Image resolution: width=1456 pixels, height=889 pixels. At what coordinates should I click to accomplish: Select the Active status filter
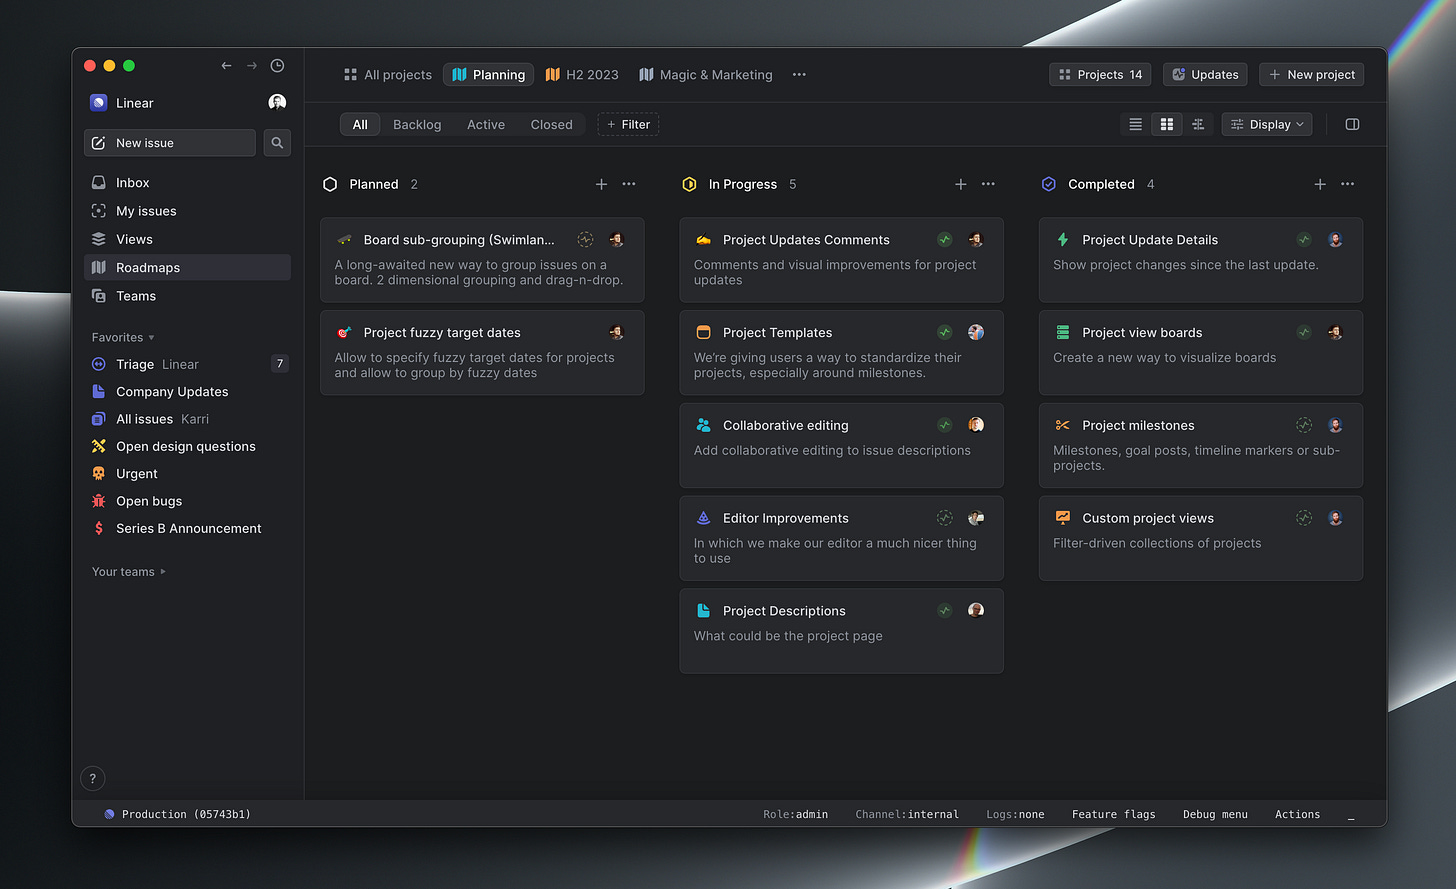pyautogui.click(x=486, y=125)
